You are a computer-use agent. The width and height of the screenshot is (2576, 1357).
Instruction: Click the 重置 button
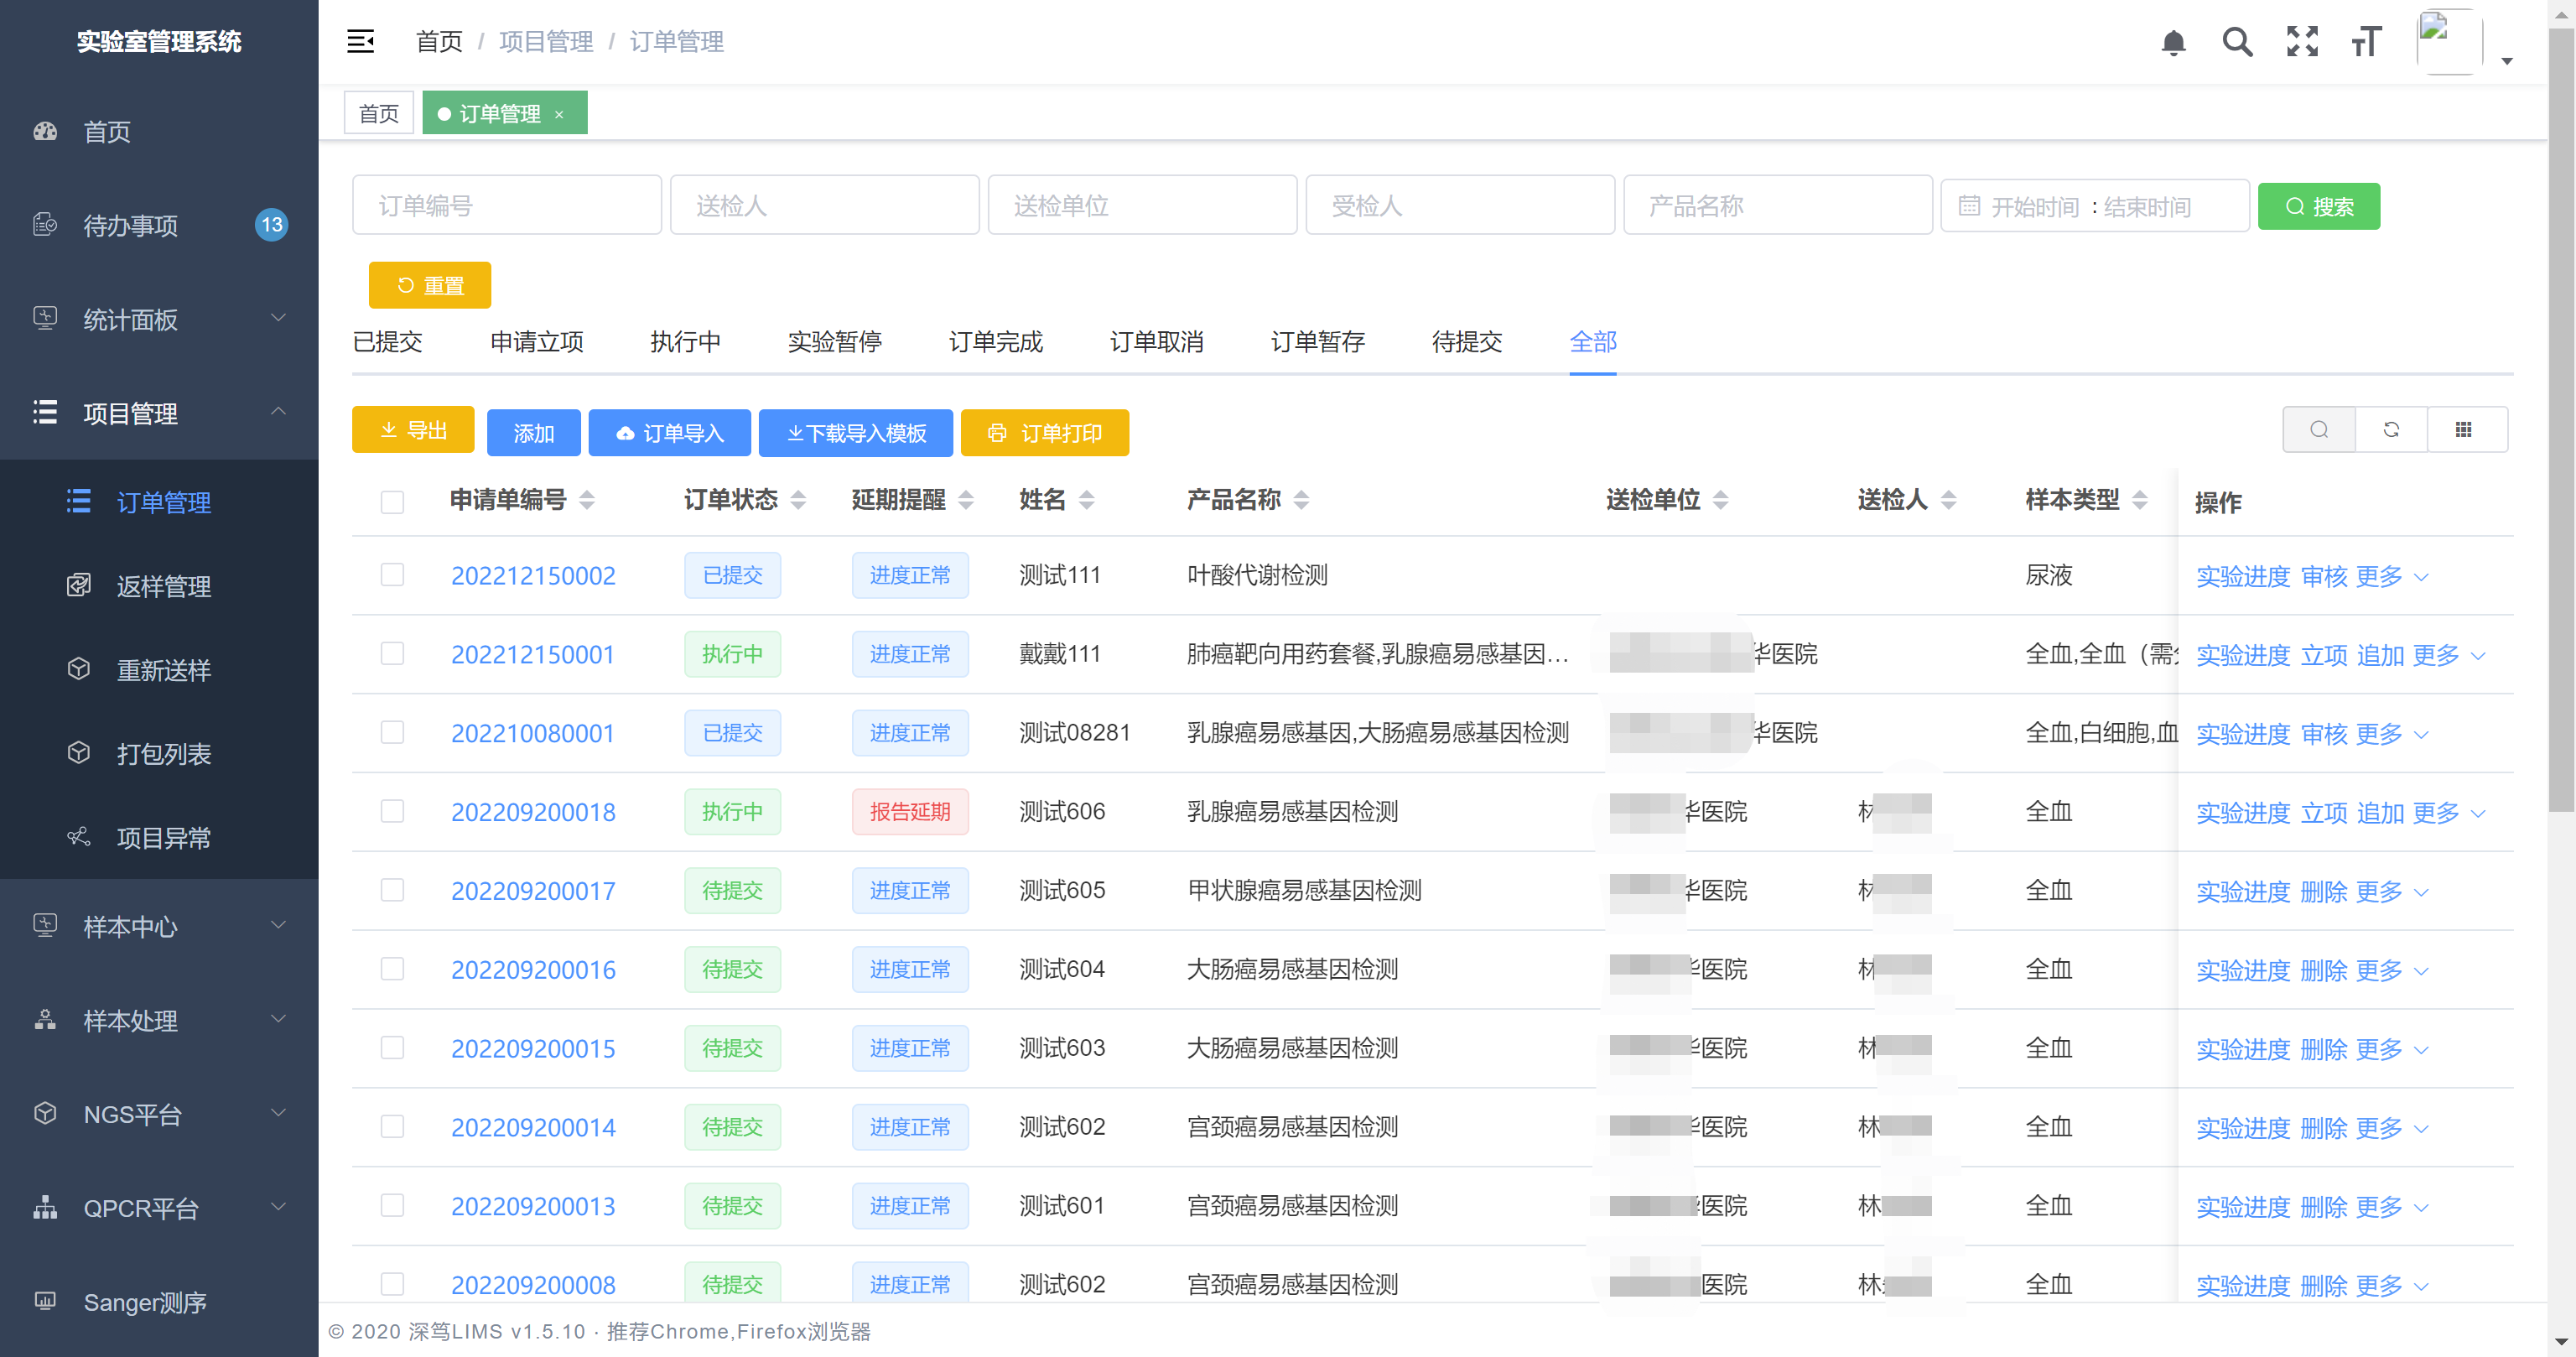pyautogui.click(x=430, y=285)
